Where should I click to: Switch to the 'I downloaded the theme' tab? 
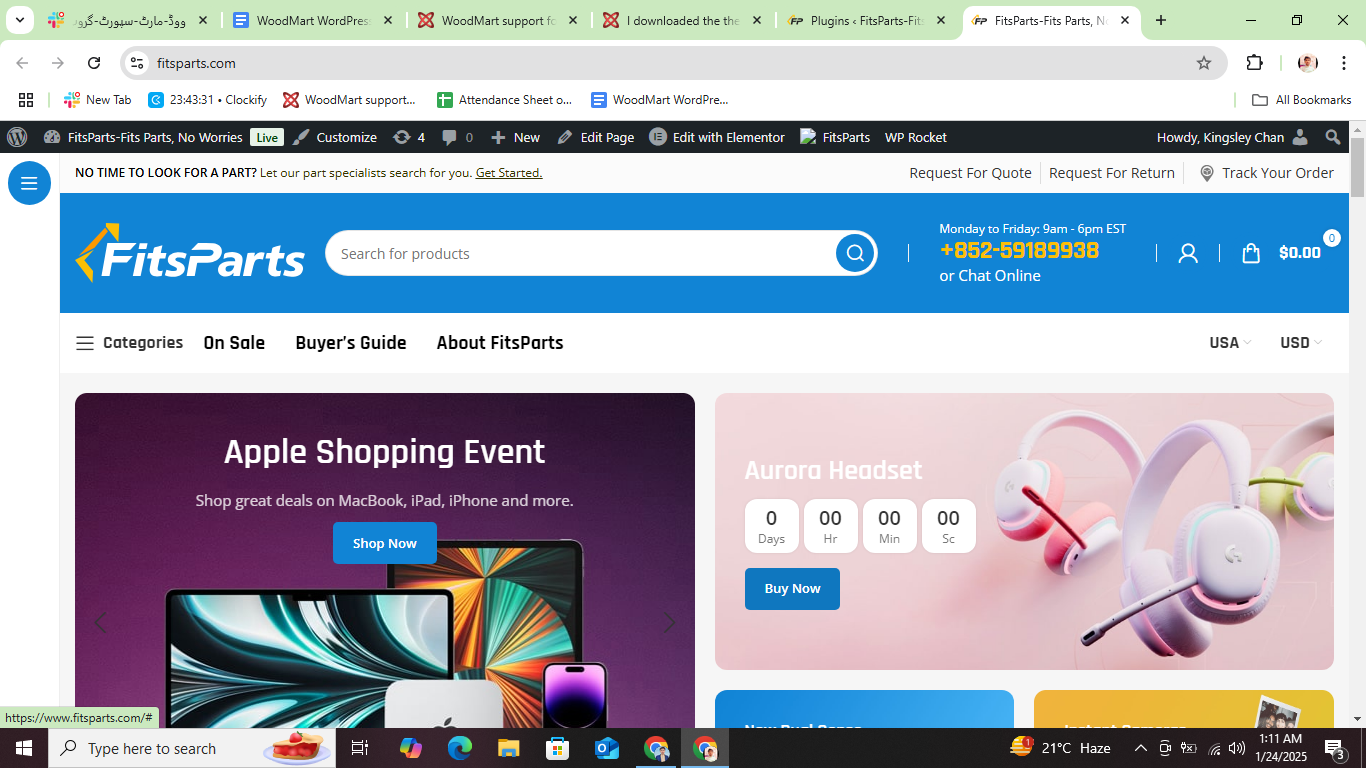(683, 20)
